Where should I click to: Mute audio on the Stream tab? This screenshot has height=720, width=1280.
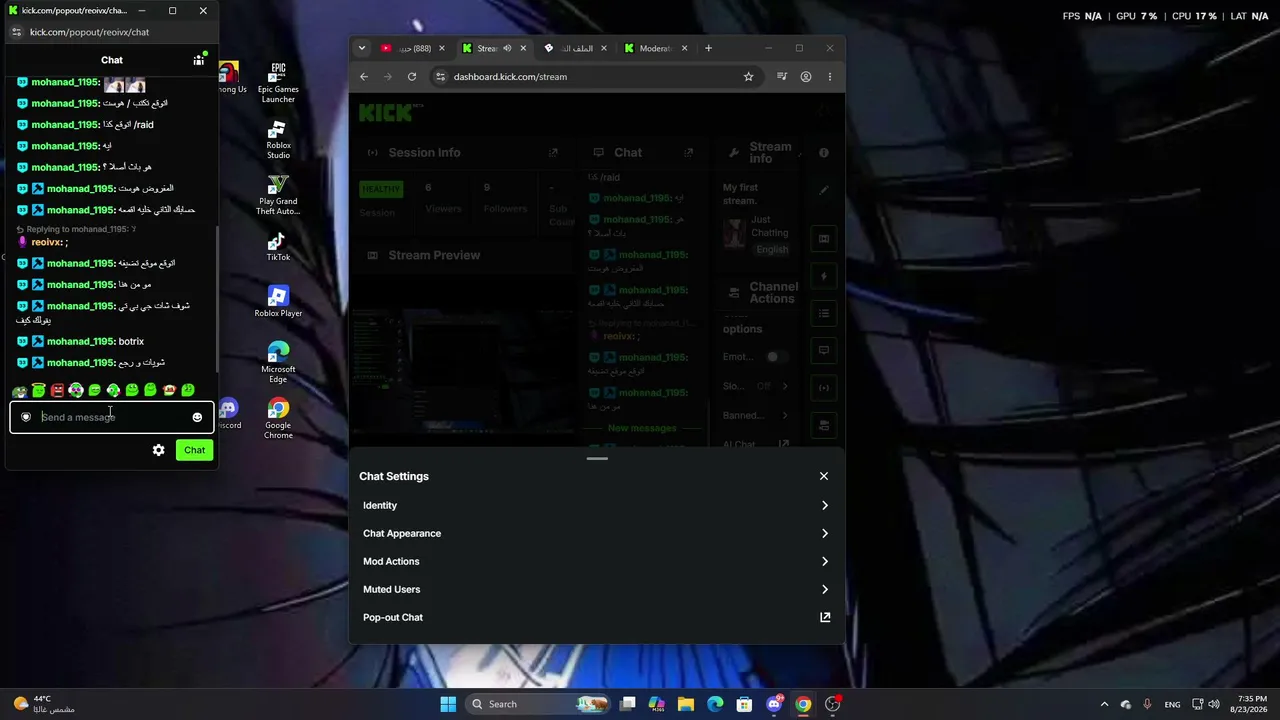[x=507, y=48]
